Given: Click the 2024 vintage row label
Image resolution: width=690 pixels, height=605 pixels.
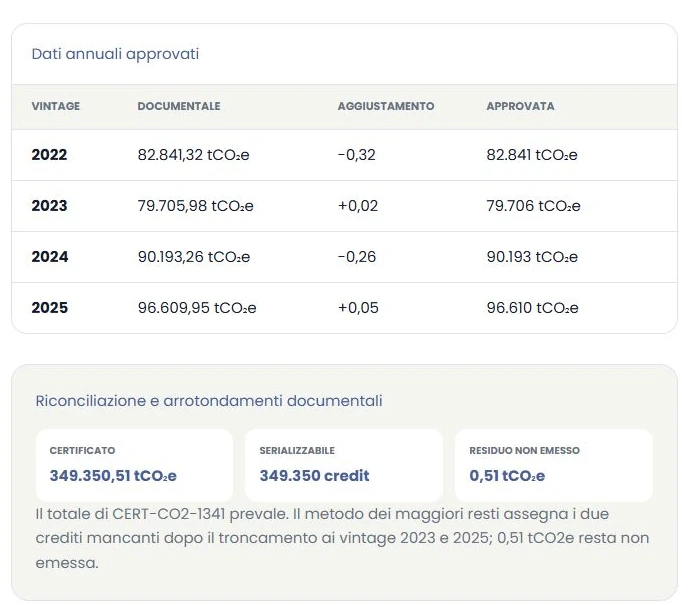Looking at the screenshot, I should point(50,257).
